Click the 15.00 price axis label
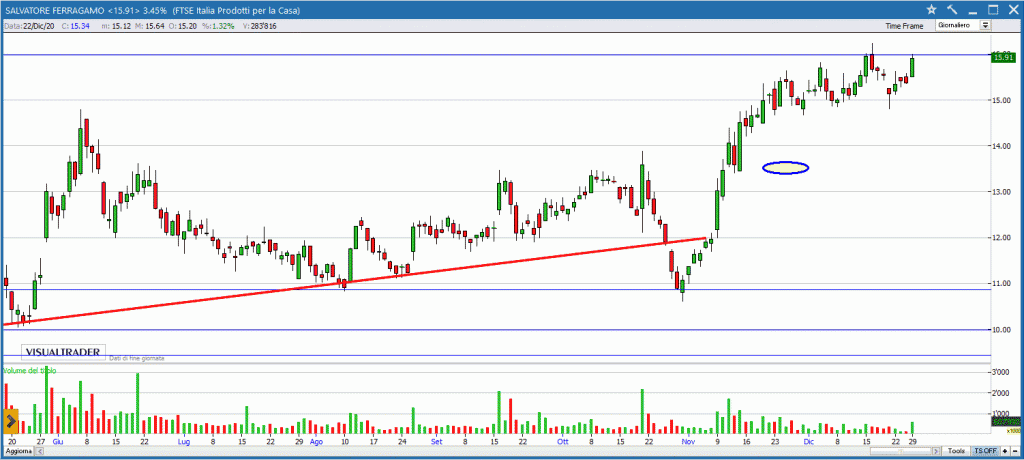The image size is (1024, 460). 1001,101
